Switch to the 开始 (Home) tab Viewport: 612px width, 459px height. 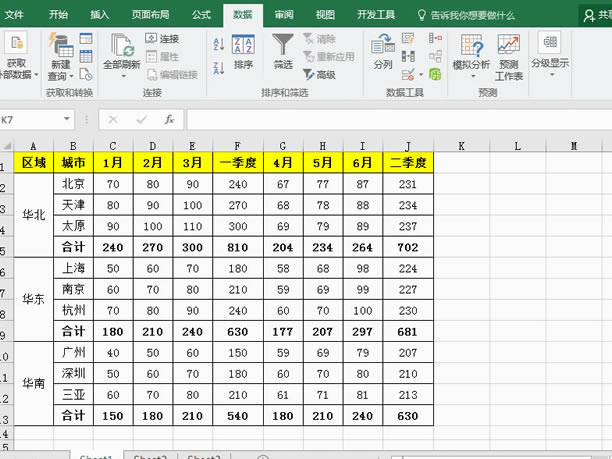[59, 15]
